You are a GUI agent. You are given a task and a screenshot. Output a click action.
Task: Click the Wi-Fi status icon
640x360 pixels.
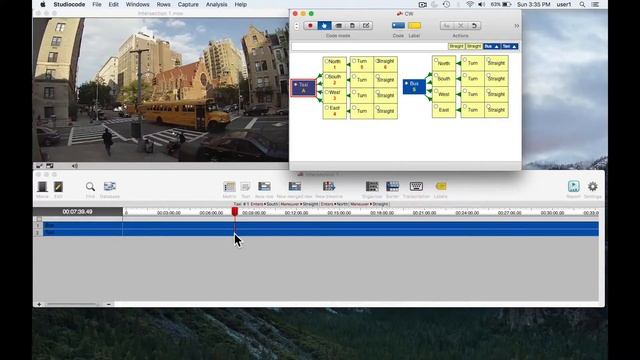pos(470,4)
